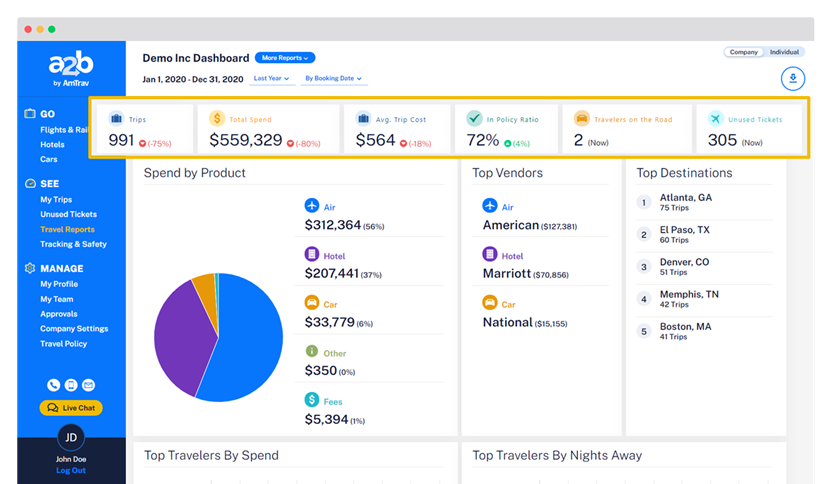The image size is (832, 484).
Task: Select the Company view toggle
Action: [x=743, y=52]
